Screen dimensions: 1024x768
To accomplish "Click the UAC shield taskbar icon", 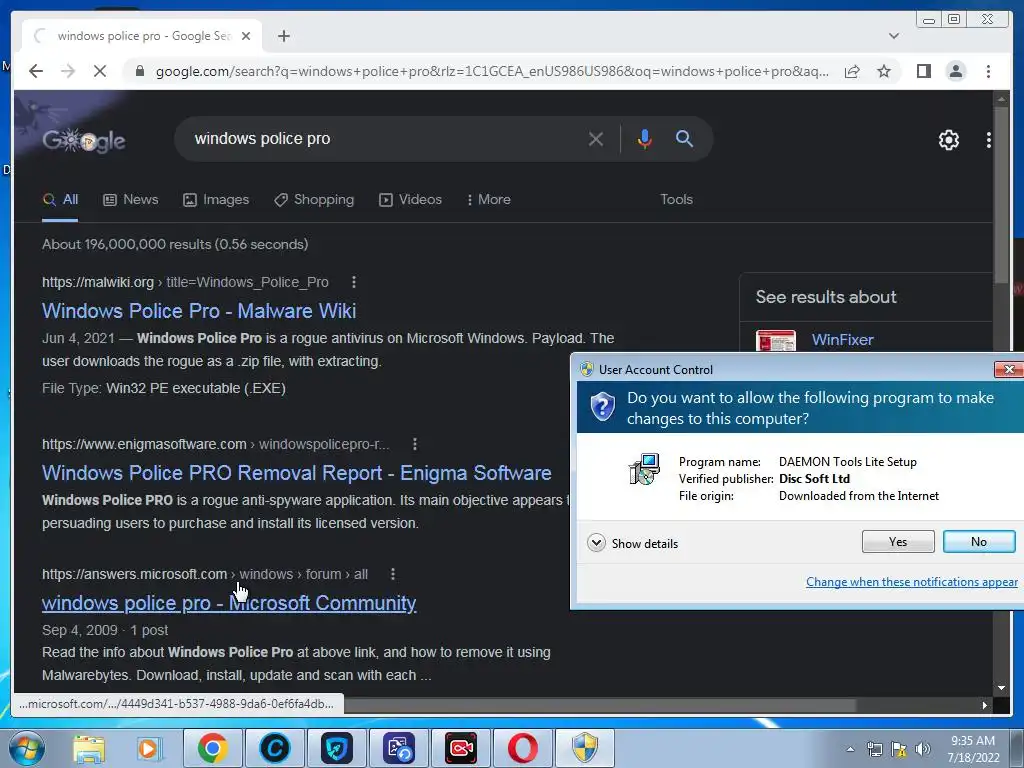I will click(x=584, y=748).
